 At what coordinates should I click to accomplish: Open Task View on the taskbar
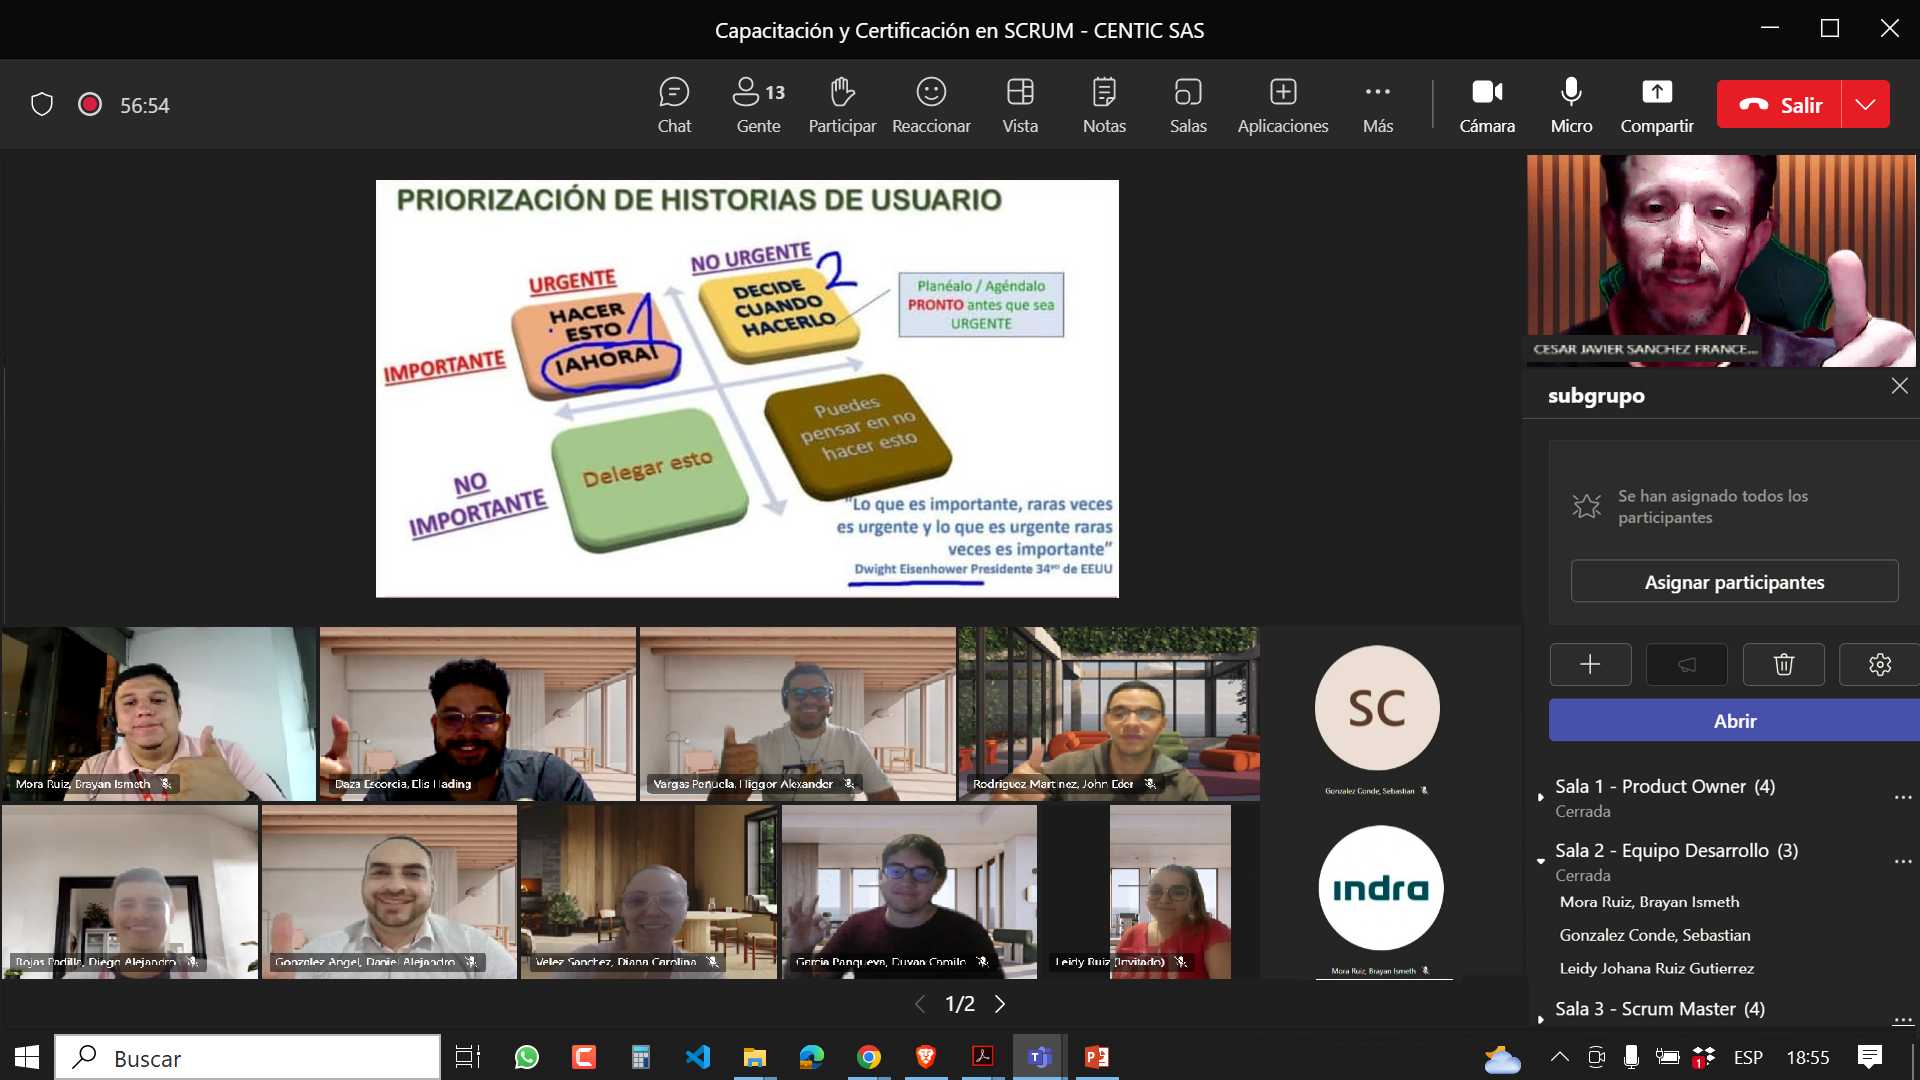tap(468, 1057)
